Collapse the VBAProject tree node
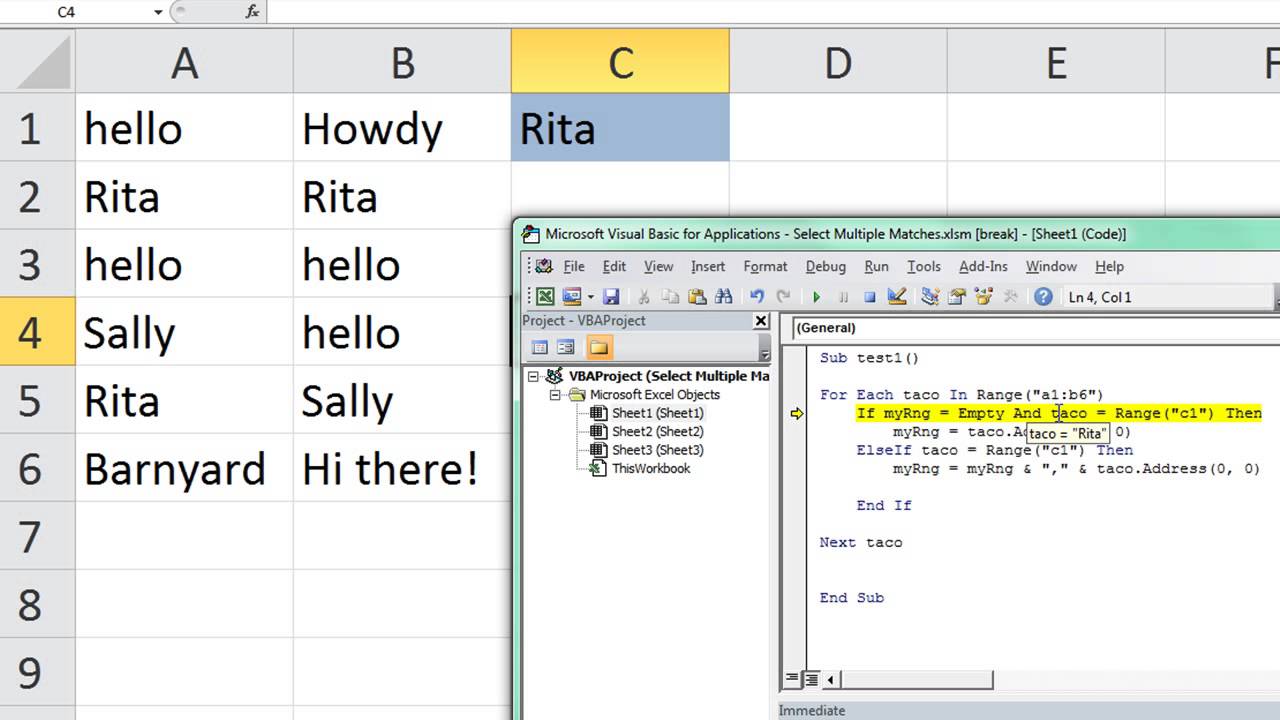 [534, 377]
